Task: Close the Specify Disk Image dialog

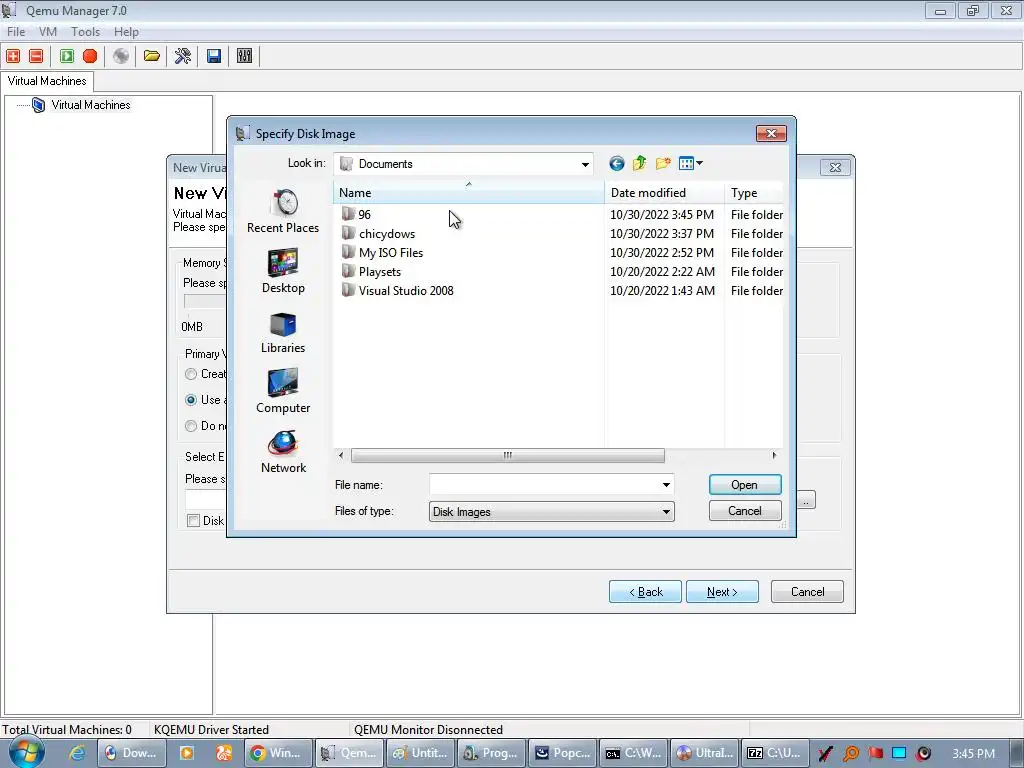Action: pos(771,133)
